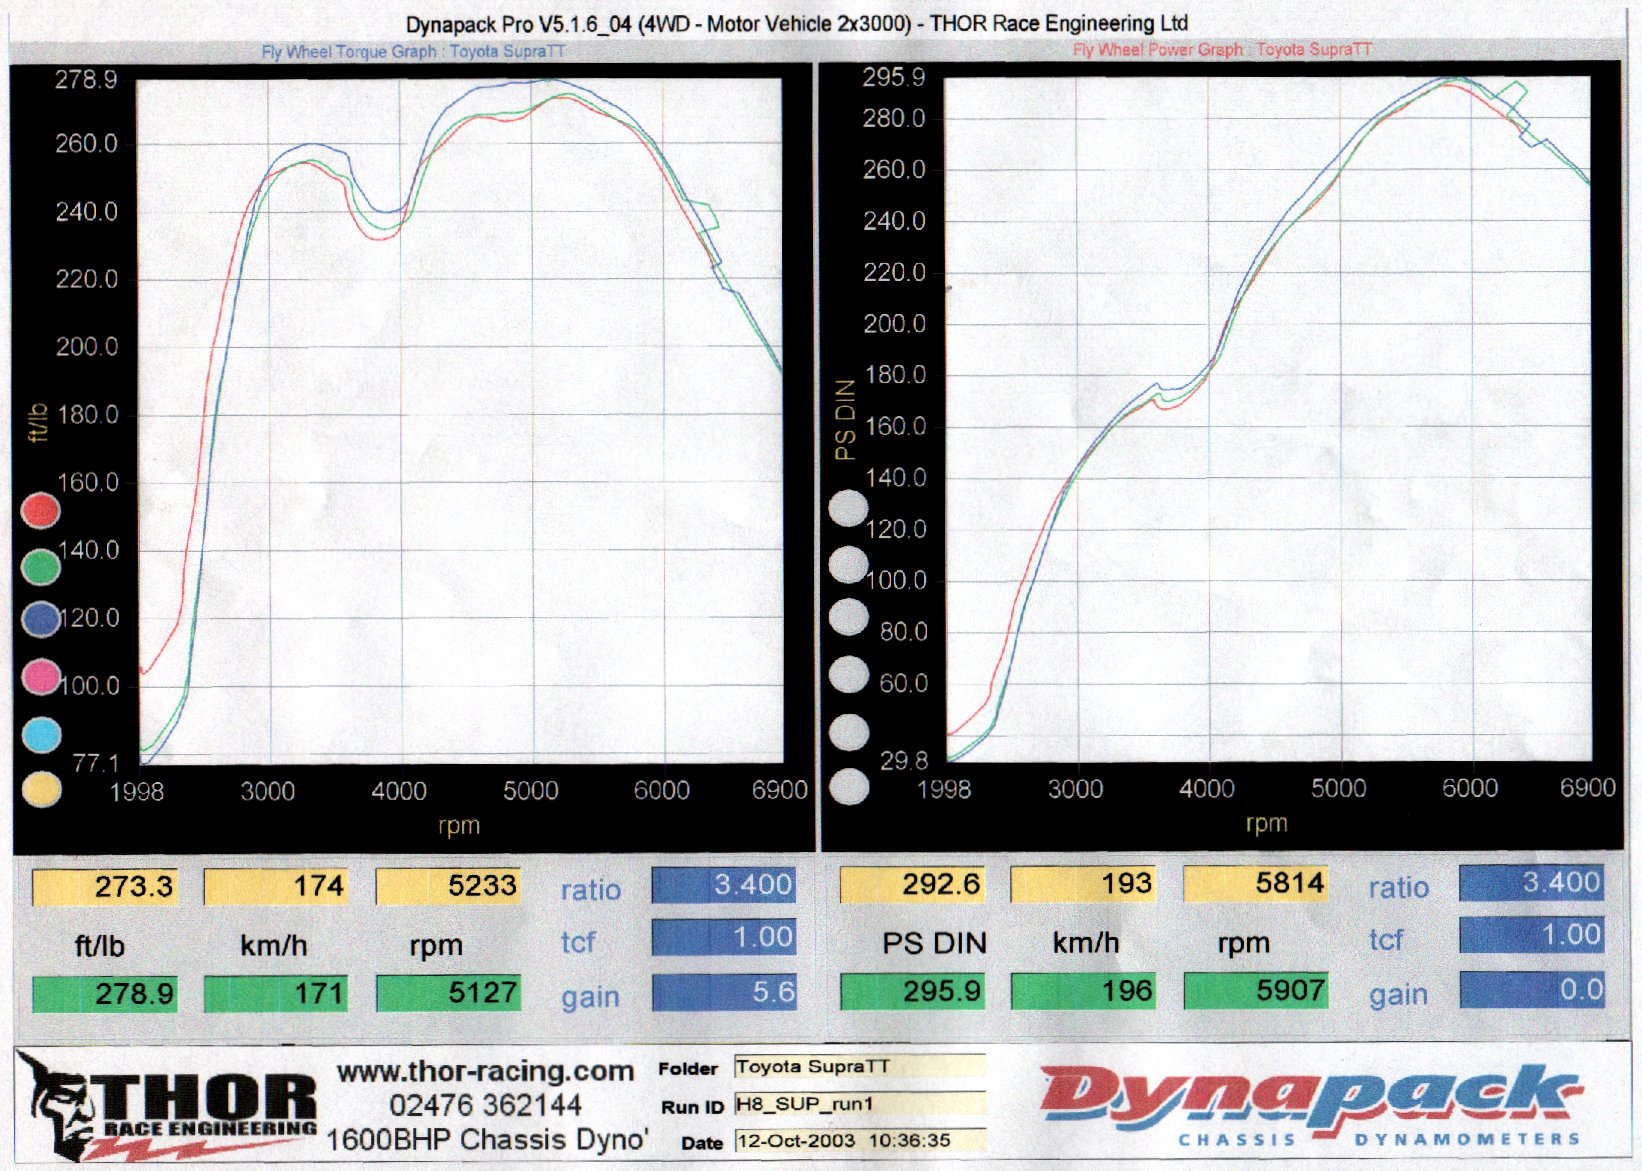Click the THOR Race Engineering logo
This screenshot has width=1642, height=1171.
[x=170, y=1104]
